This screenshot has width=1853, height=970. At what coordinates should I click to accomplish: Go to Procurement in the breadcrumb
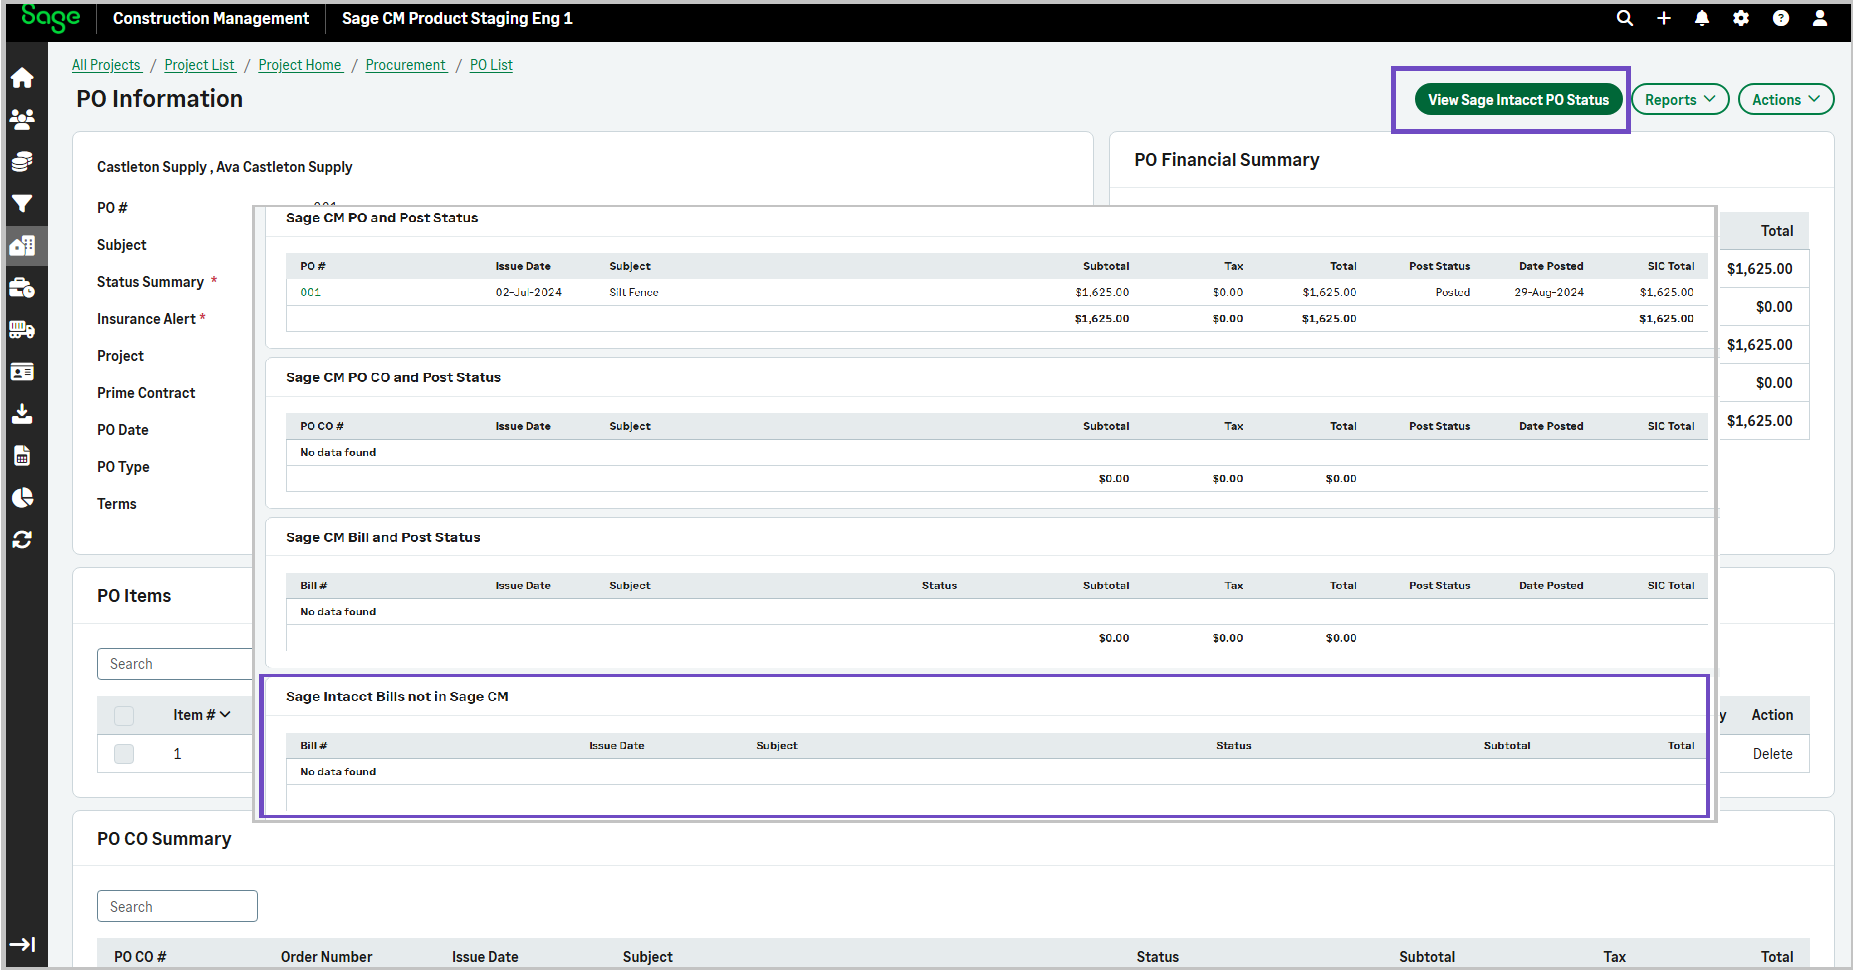click(405, 65)
